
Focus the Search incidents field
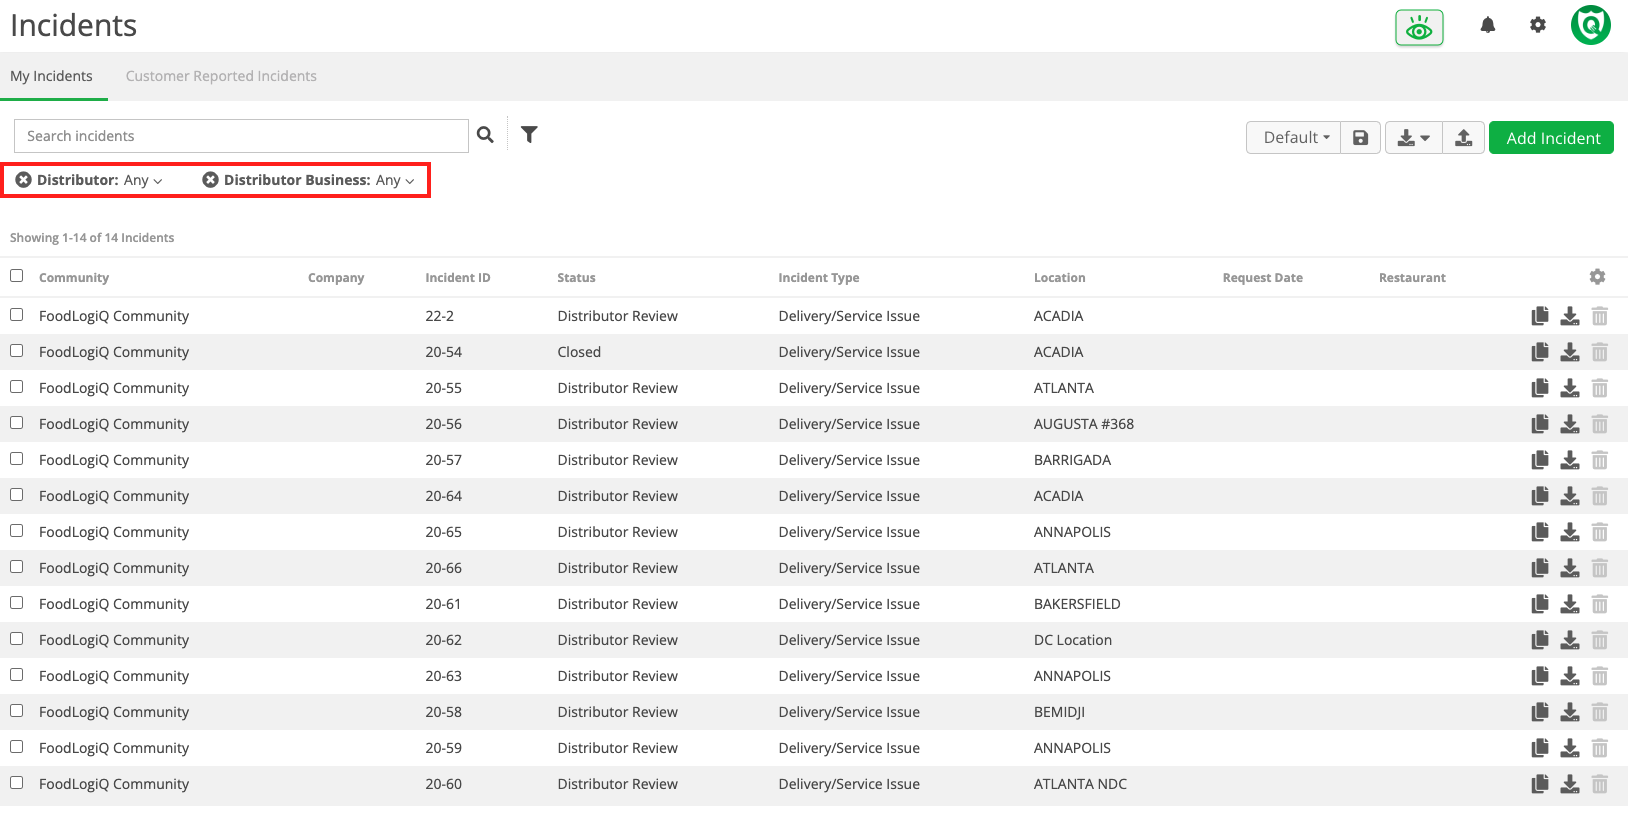point(241,136)
